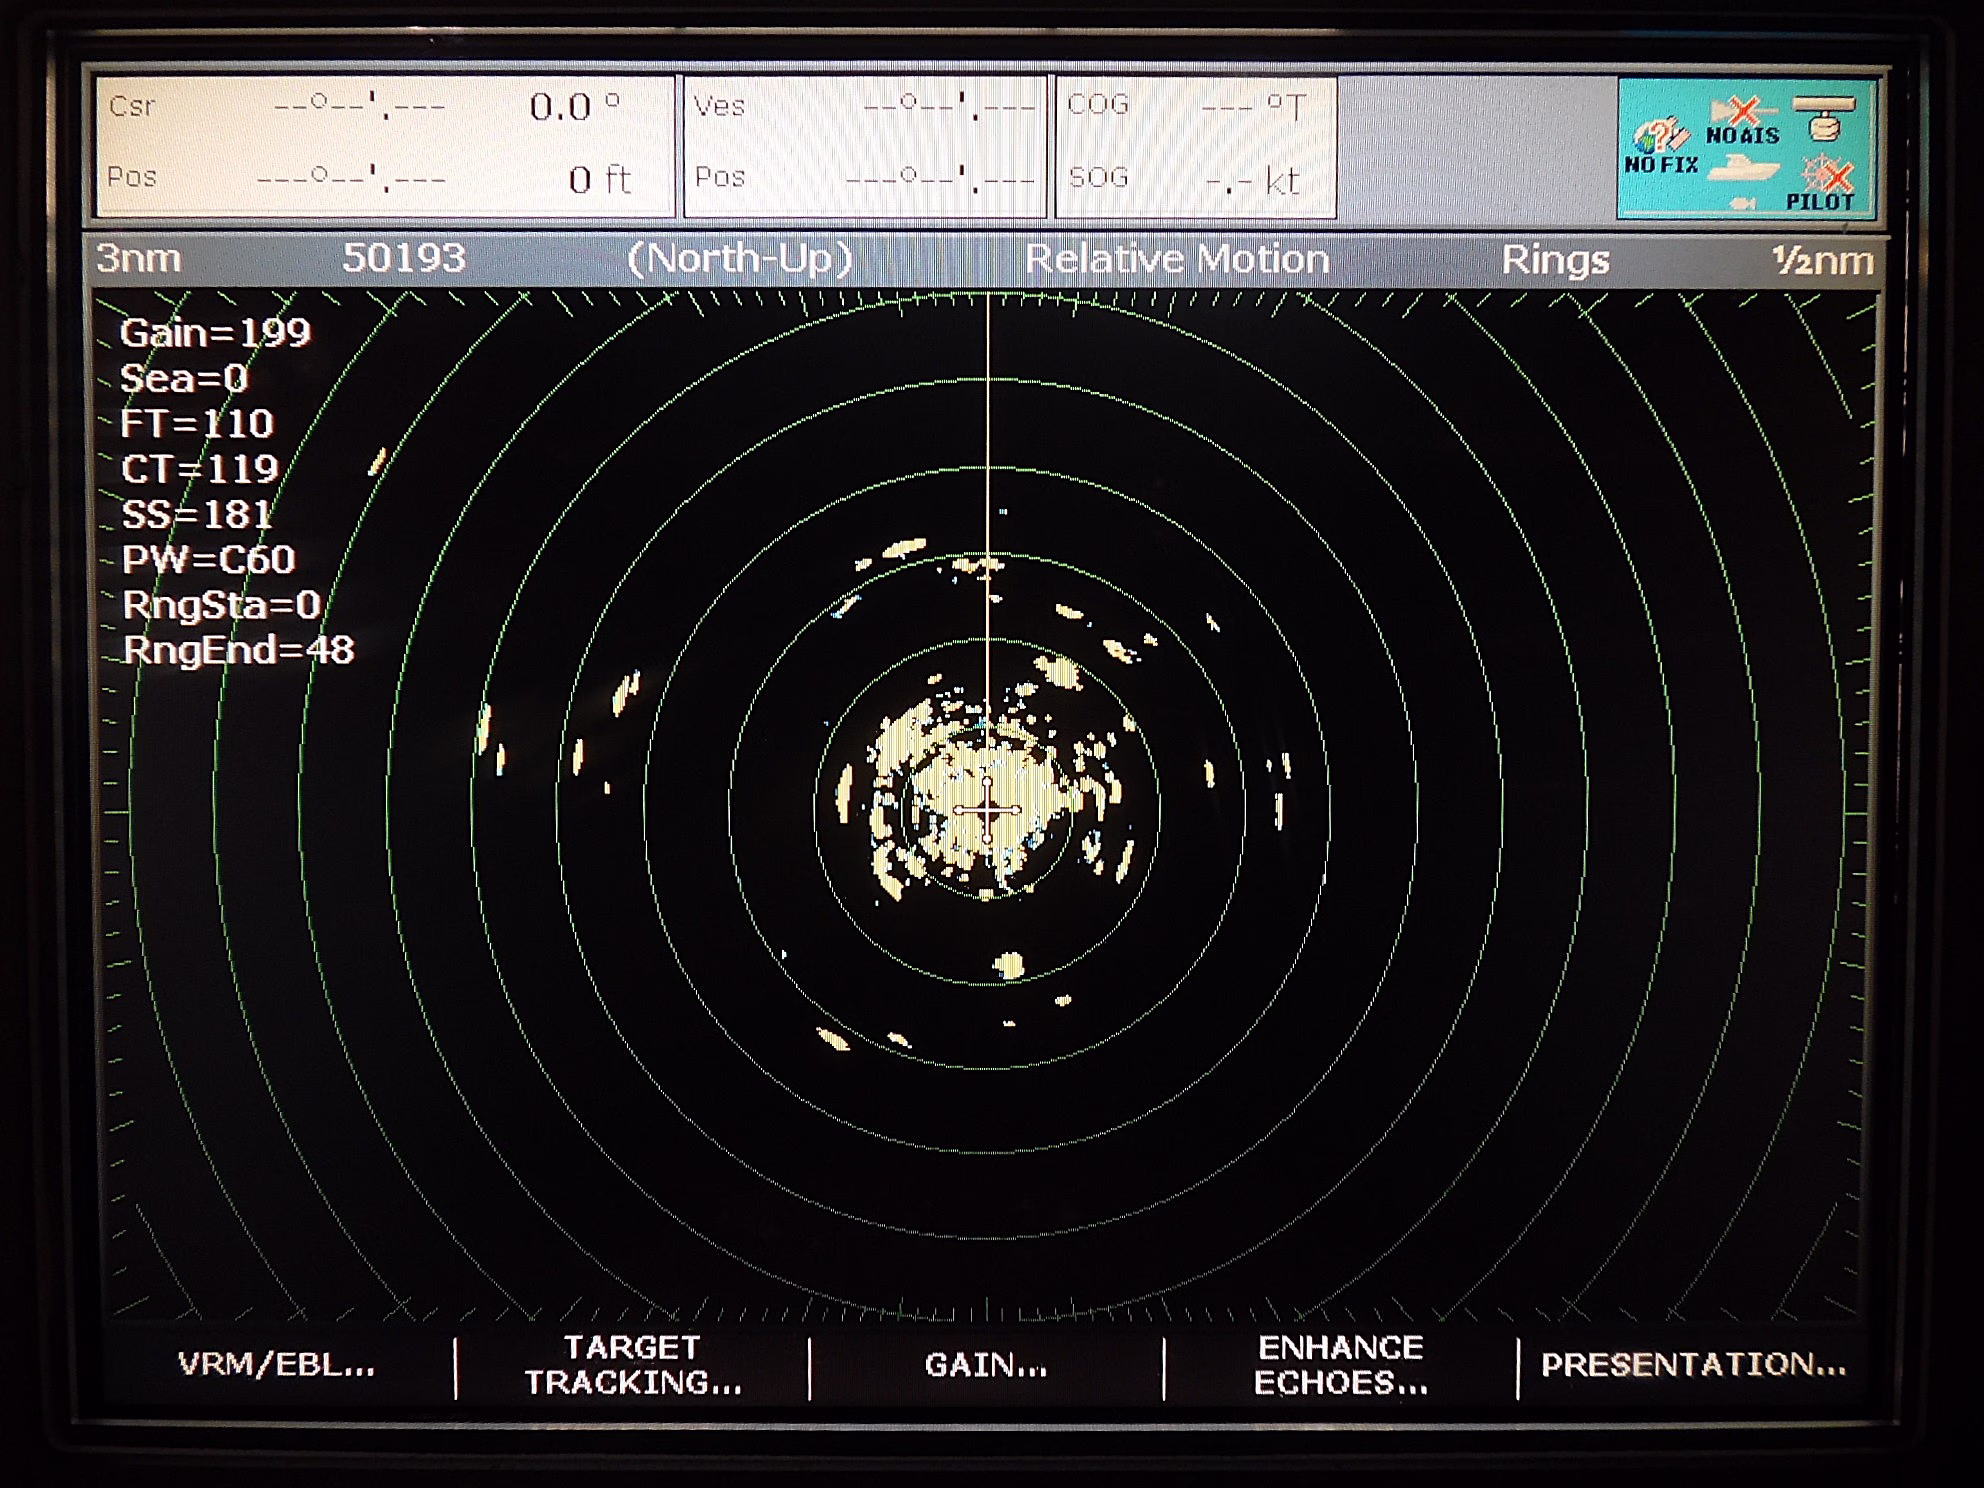The height and width of the screenshot is (1488, 1984).
Task: Tap the Relative Motion mode label
Action: 1177,259
